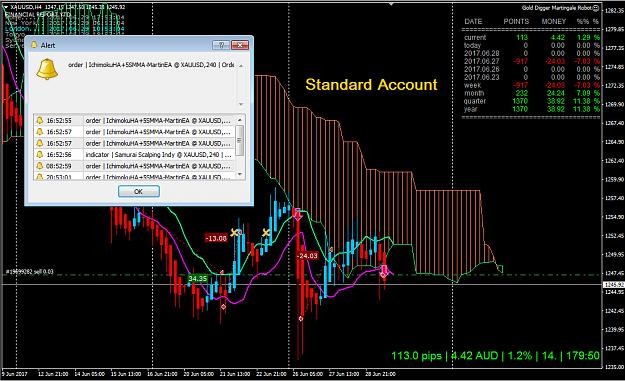Image resolution: width=625 pixels, height=381 pixels.
Task: Click the pink sell arrow on the latest candle
Action: click(x=383, y=271)
